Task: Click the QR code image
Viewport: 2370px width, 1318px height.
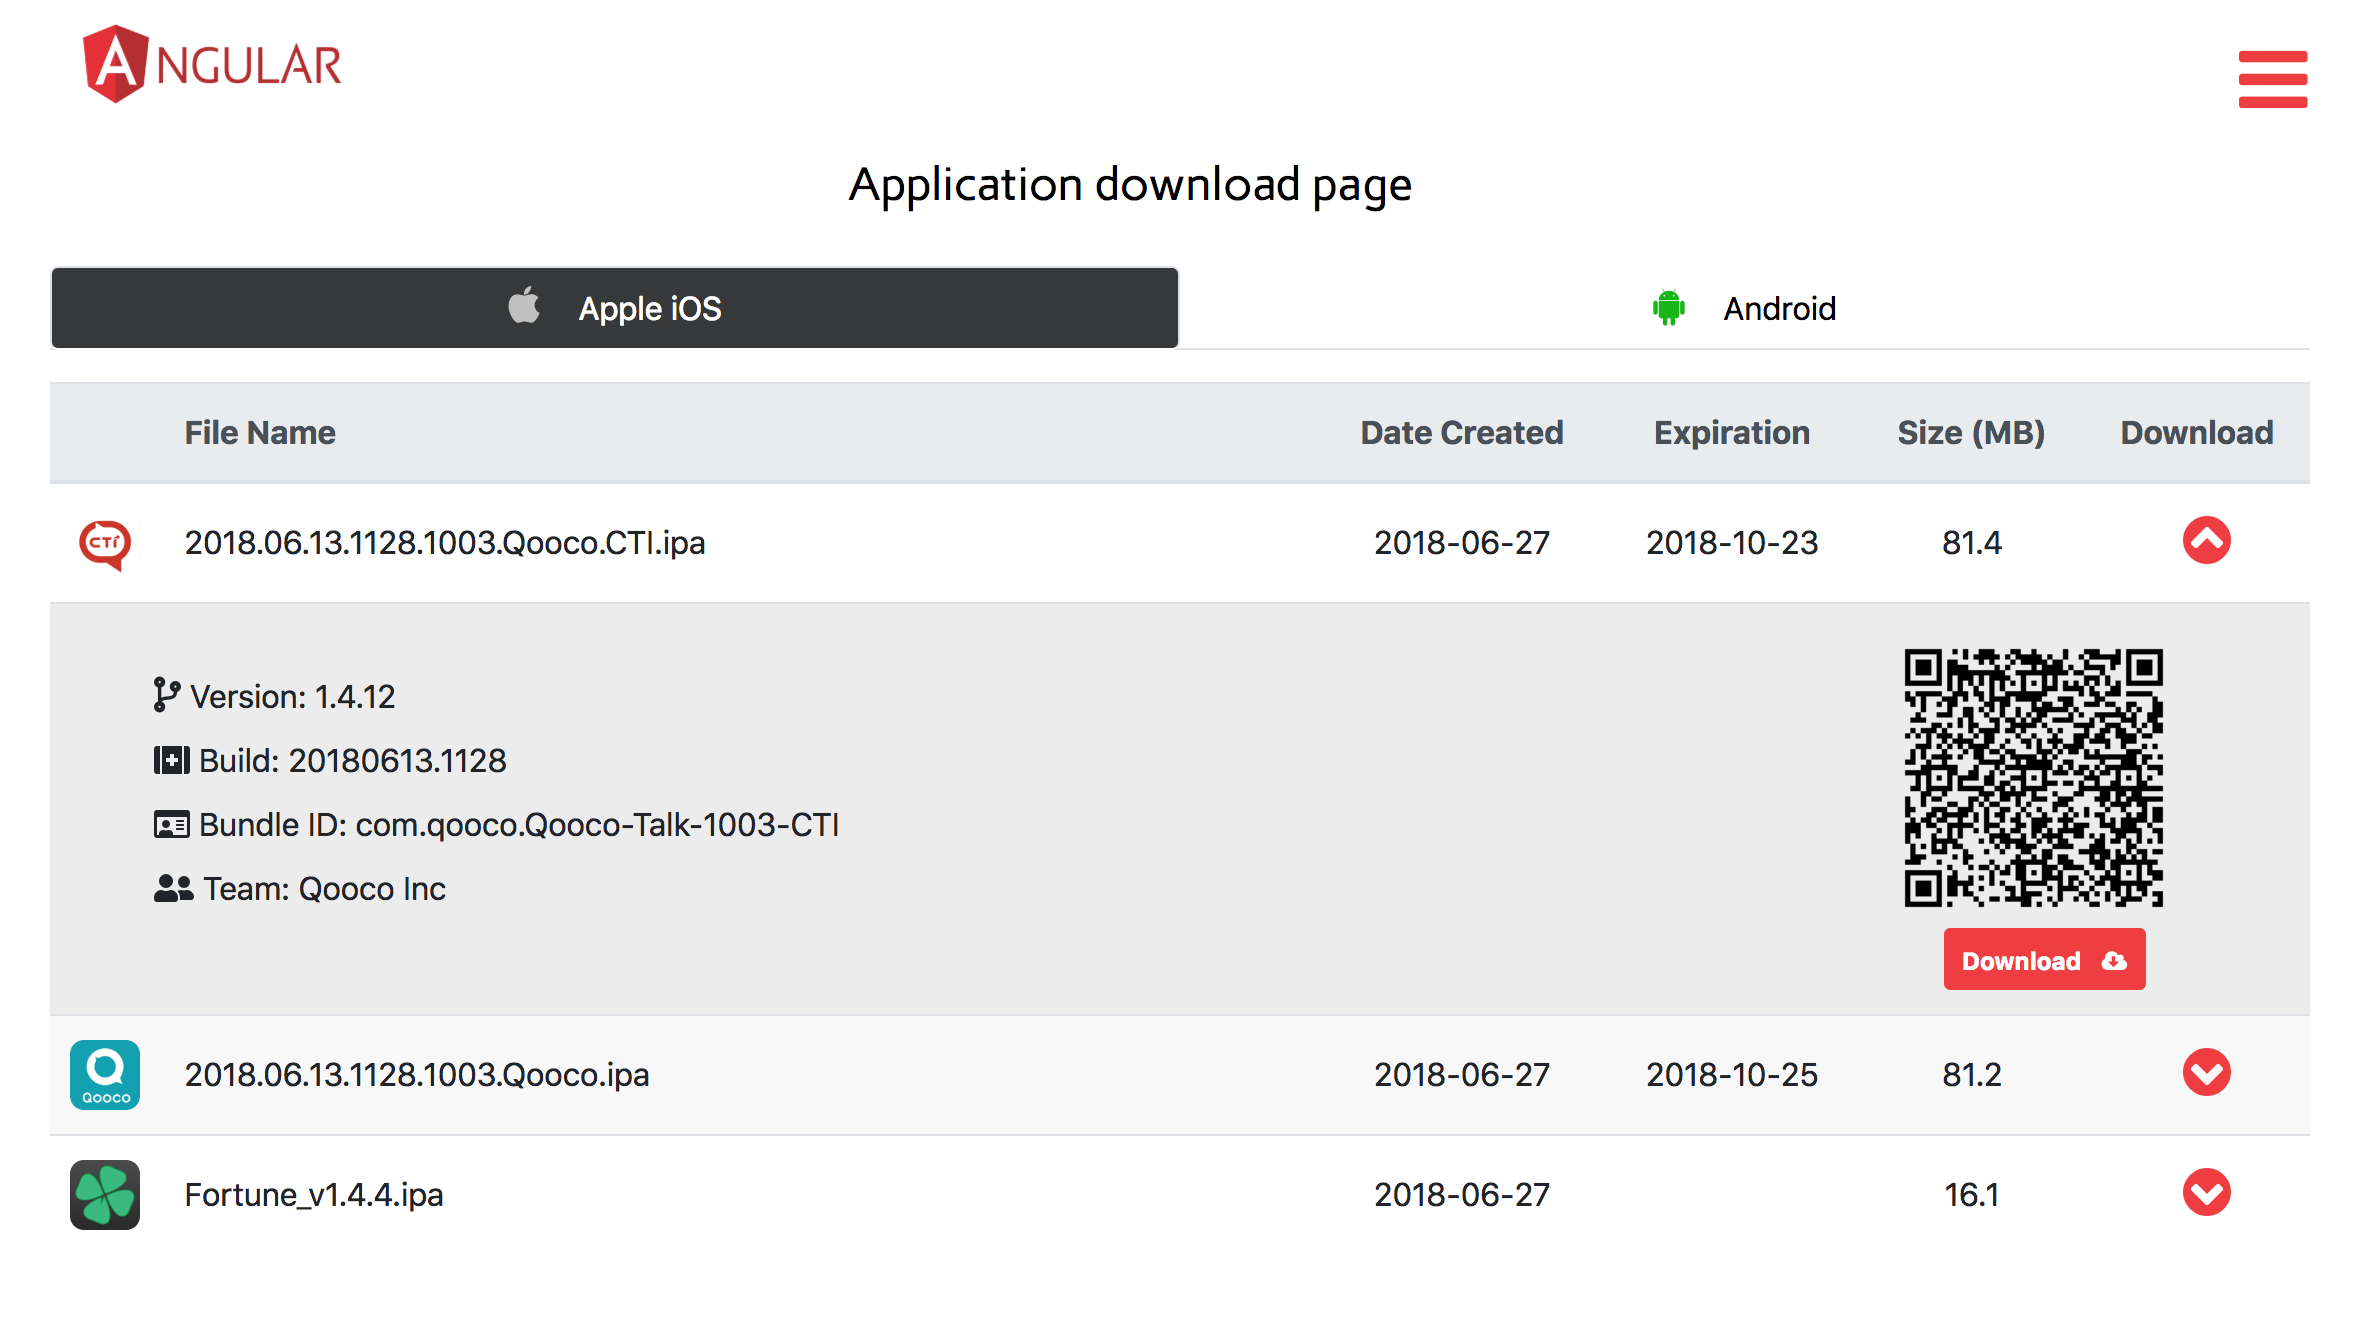Action: [x=2033, y=777]
